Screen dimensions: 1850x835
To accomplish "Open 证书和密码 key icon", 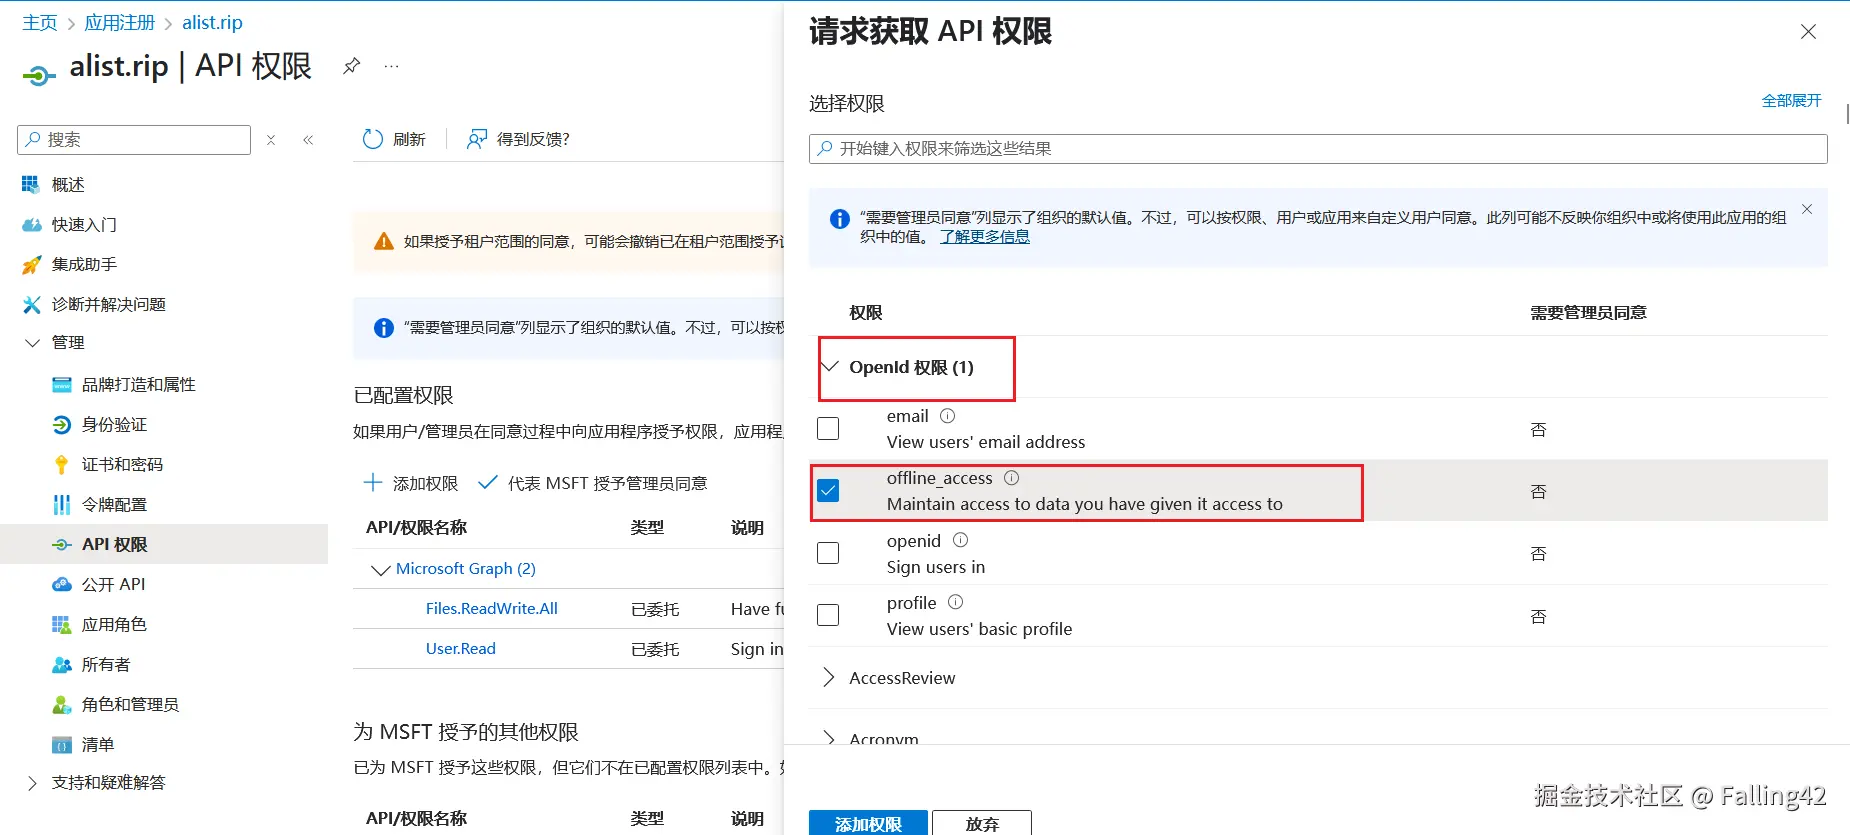I will (x=62, y=464).
